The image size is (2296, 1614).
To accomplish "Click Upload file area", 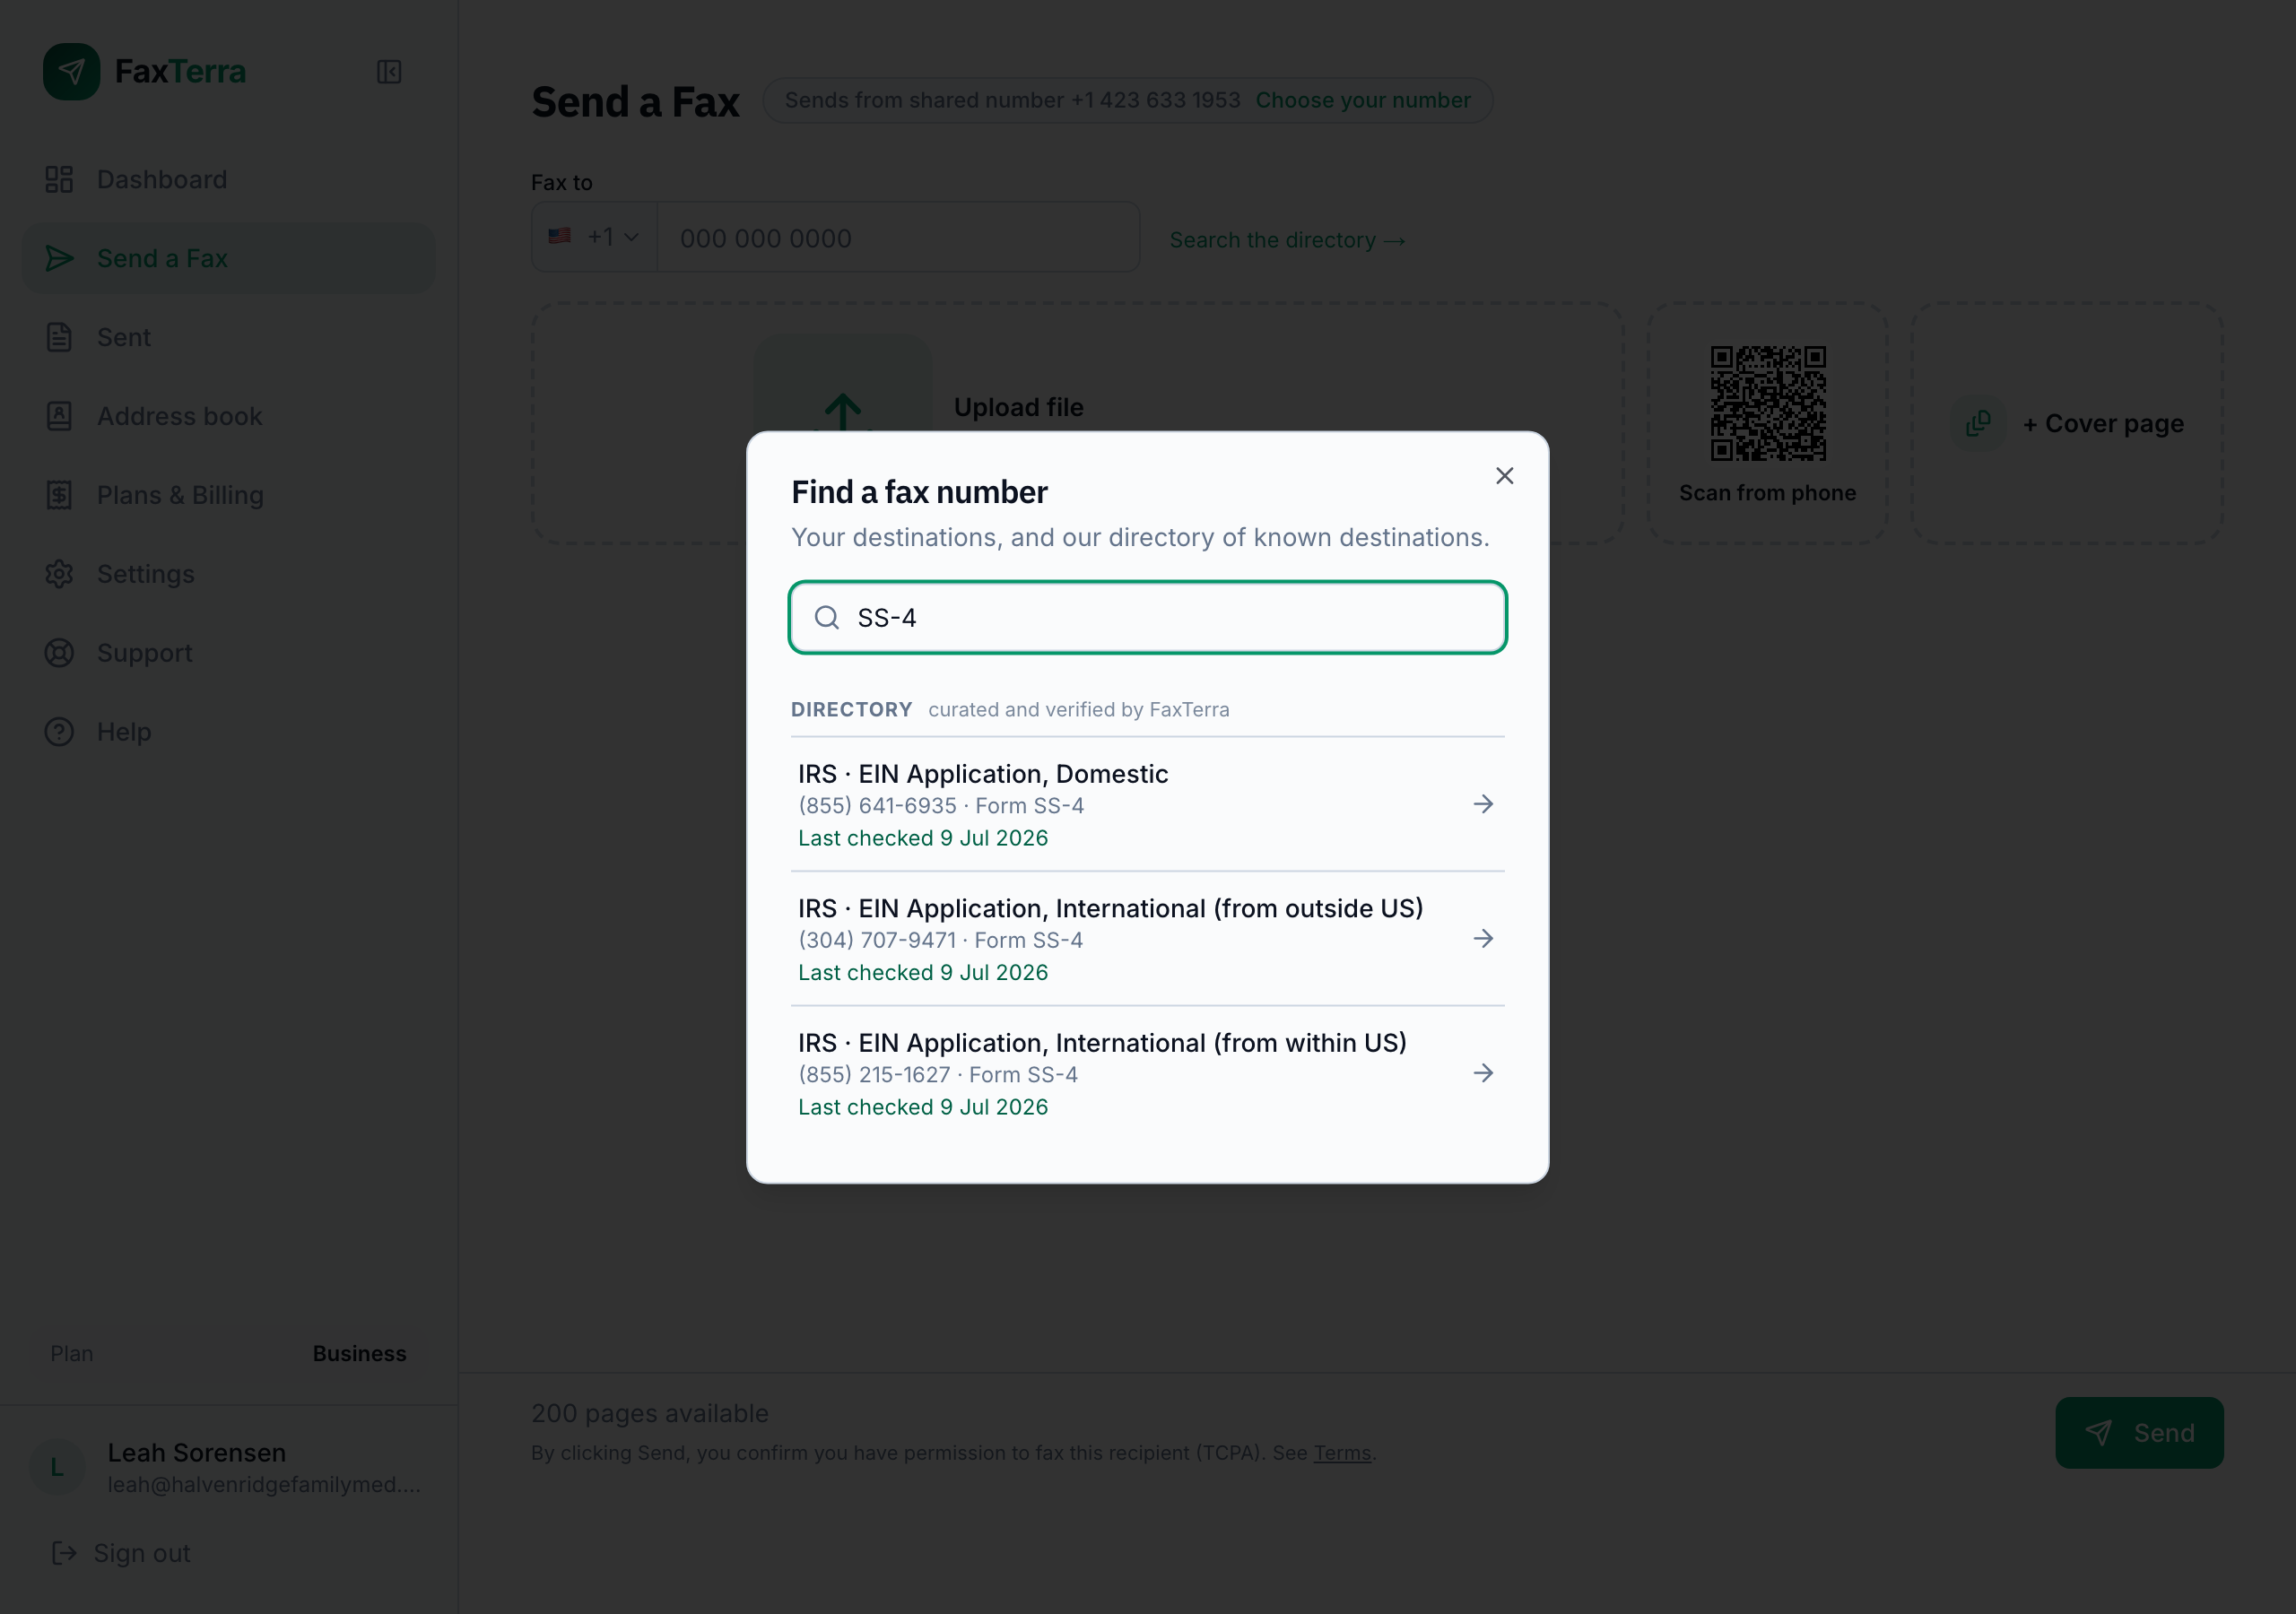I will pyautogui.click(x=1077, y=424).
